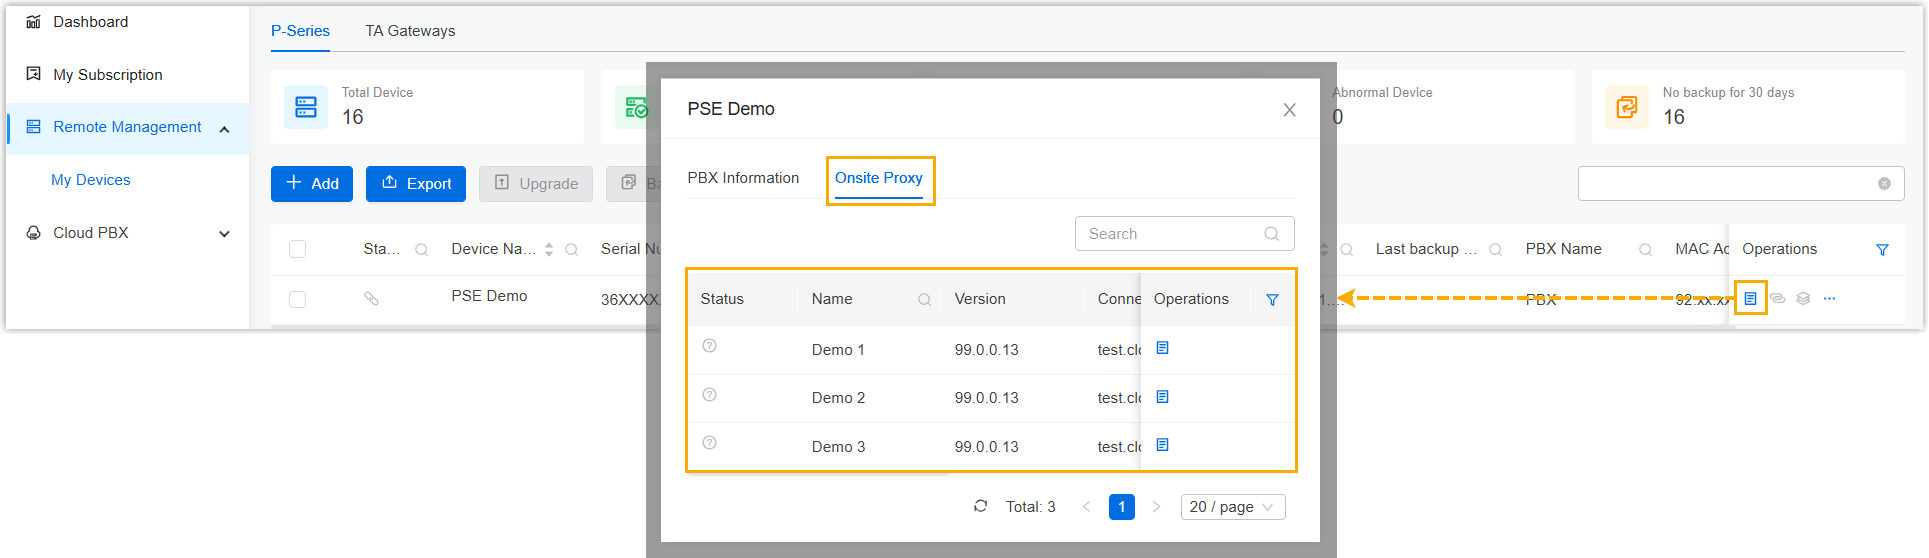Click the search icon in Name column header
The height and width of the screenshot is (558, 1929).
click(x=924, y=300)
